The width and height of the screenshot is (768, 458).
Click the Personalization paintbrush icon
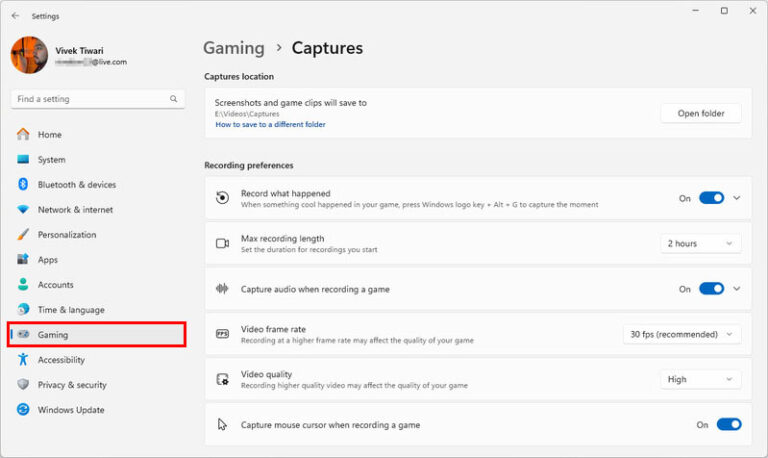pos(23,235)
